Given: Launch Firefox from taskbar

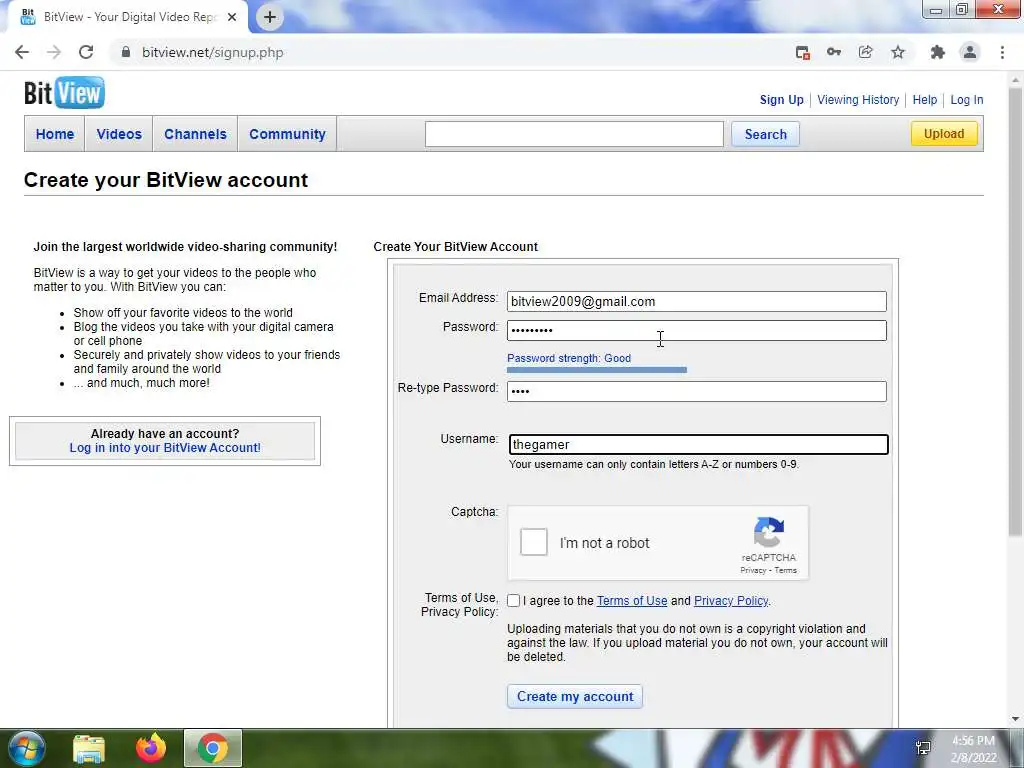Looking at the screenshot, I should pos(151,748).
